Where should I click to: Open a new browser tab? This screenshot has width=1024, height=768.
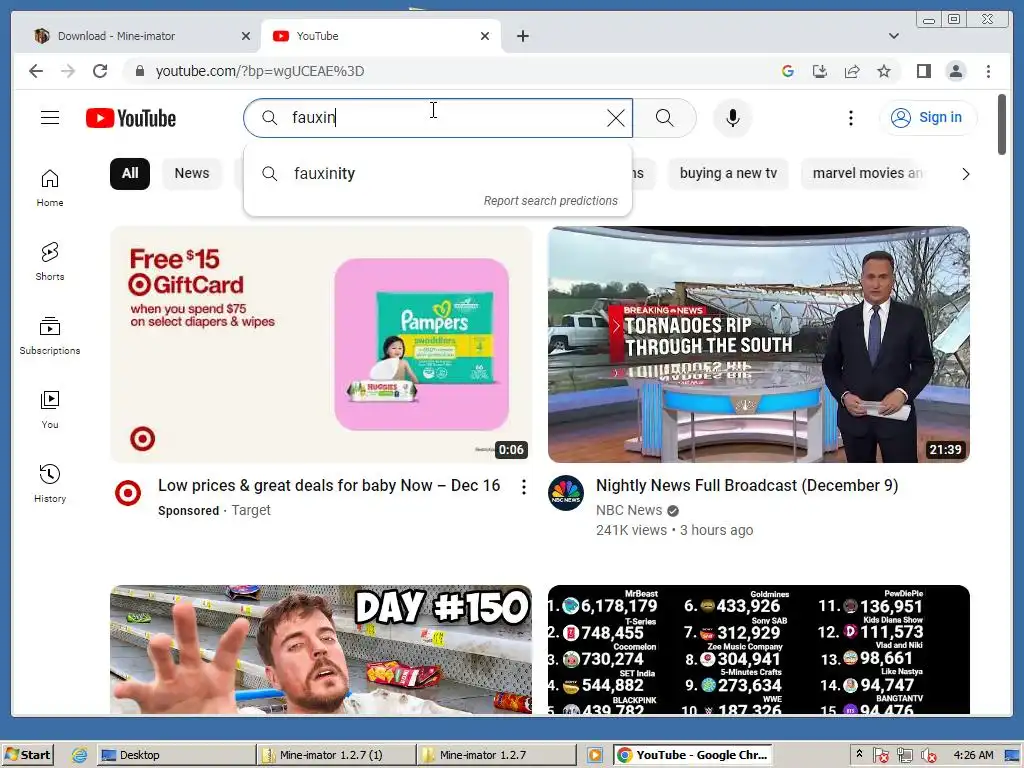coord(522,36)
